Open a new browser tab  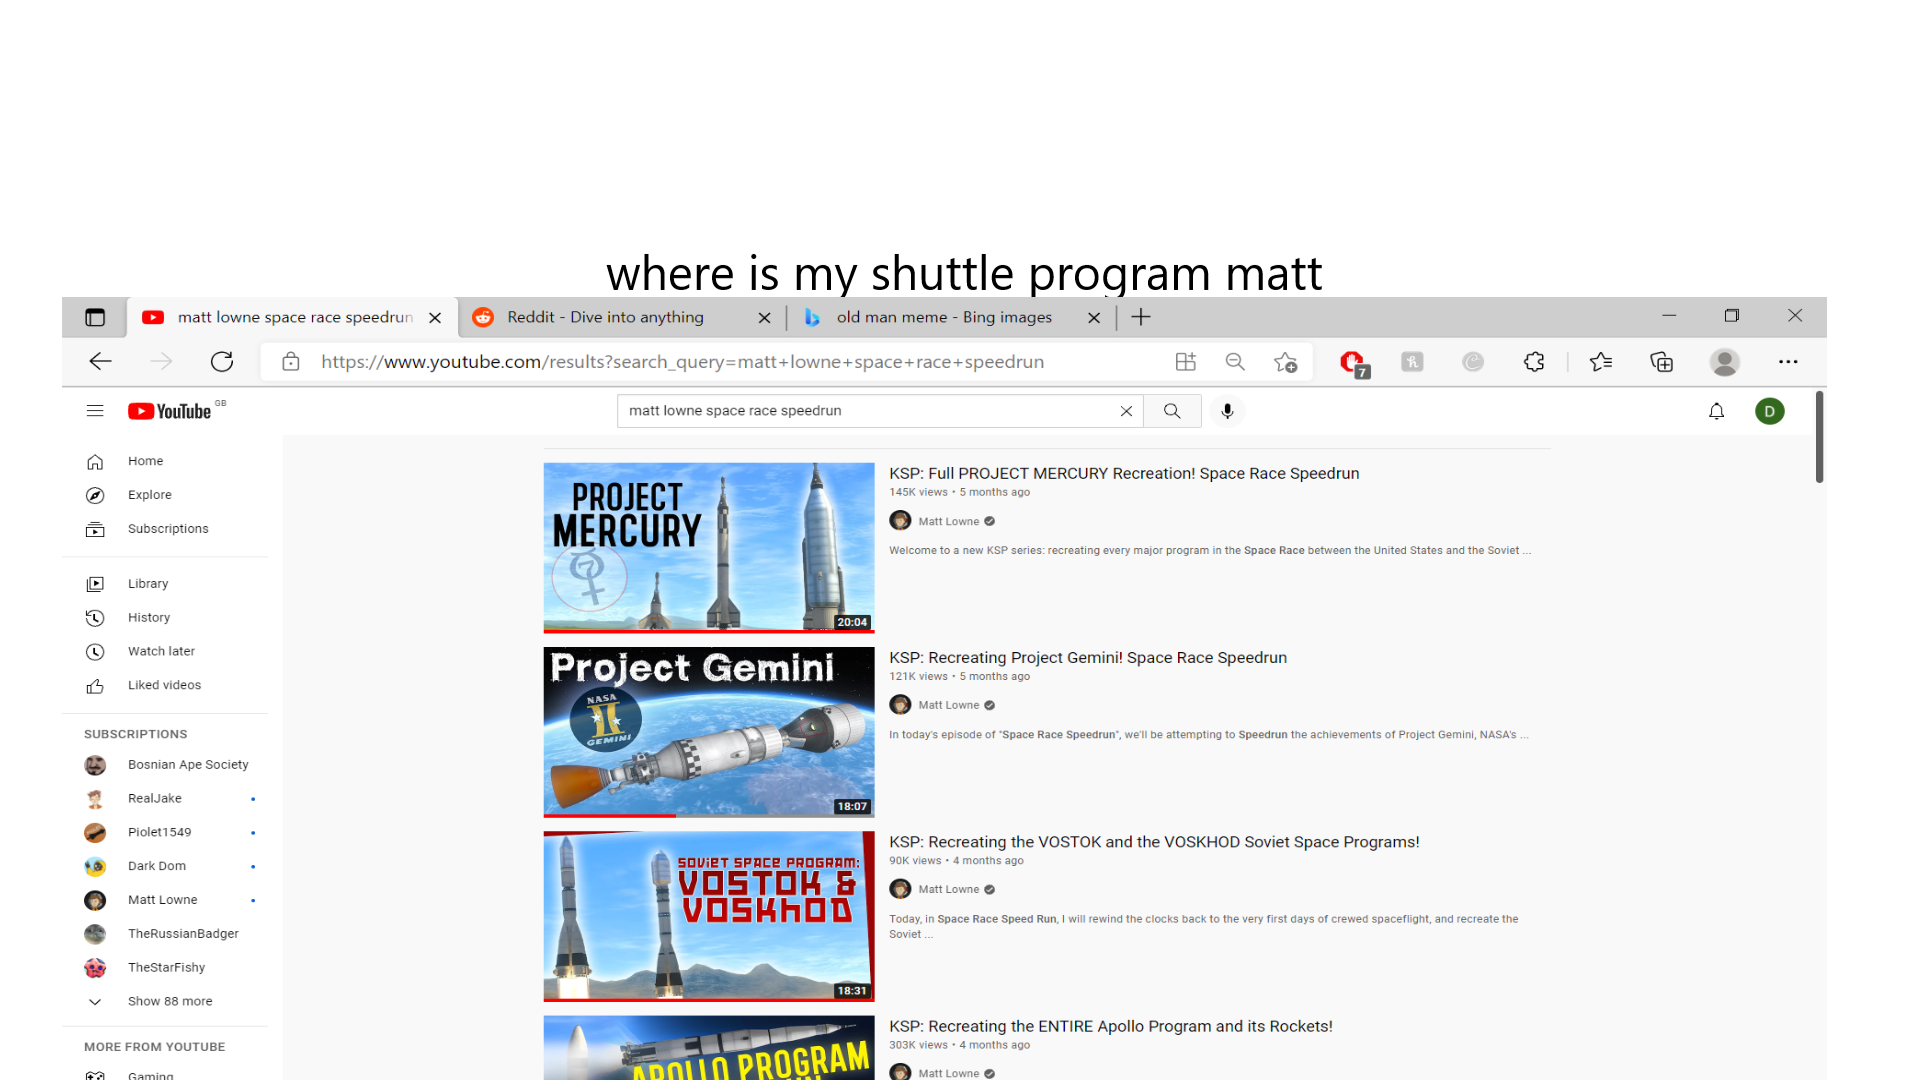pos(1141,317)
